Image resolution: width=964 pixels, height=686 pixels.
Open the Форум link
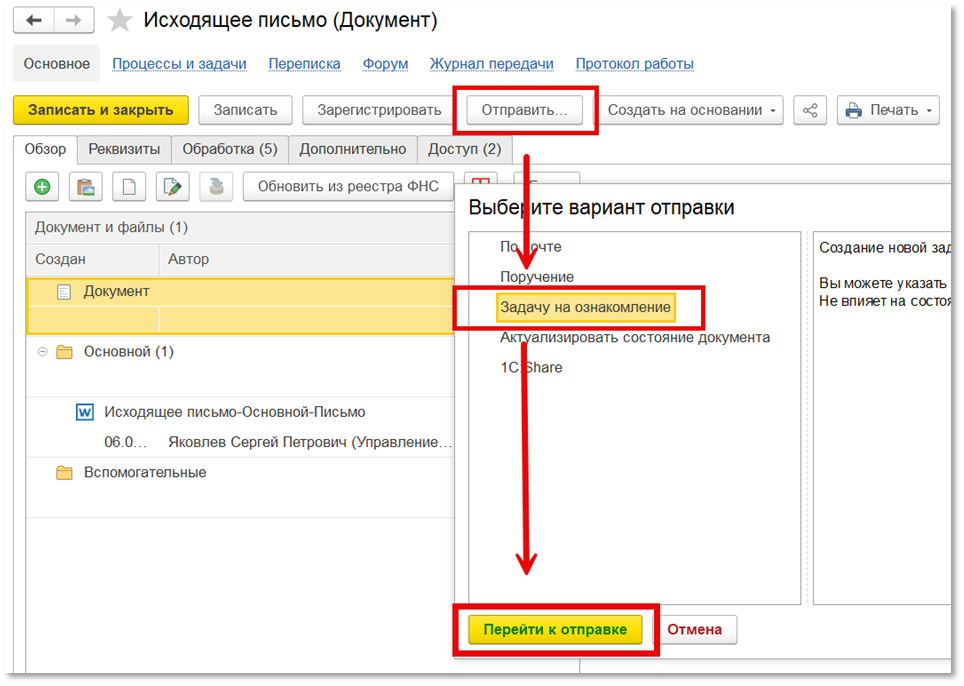(x=385, y=64)
